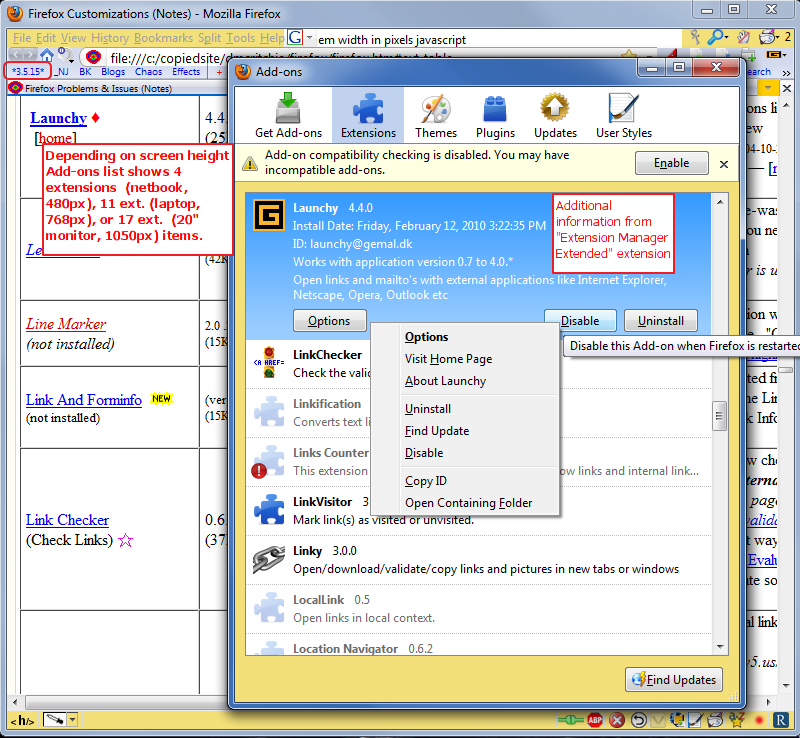
Task: Open the Chaos bookmark folder
Action: (148, 72)
